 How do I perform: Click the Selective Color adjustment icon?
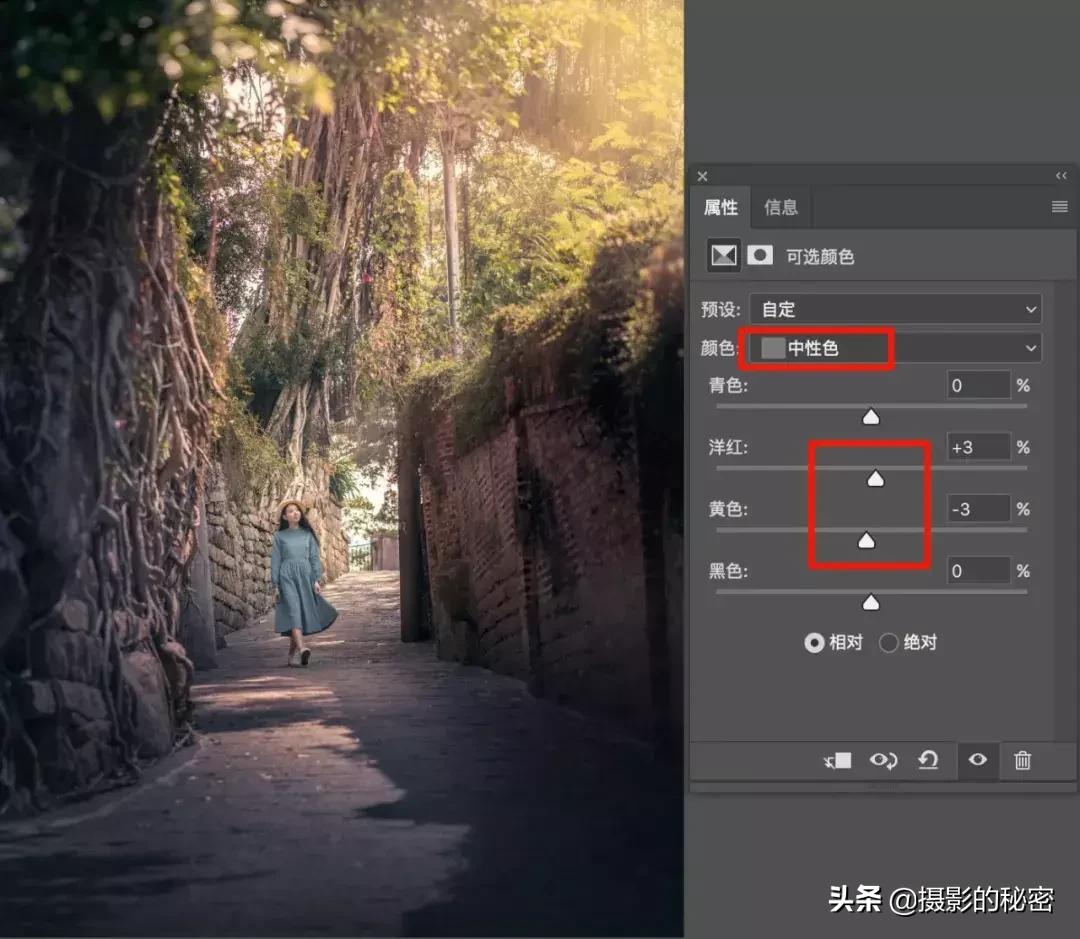point(722,255)
